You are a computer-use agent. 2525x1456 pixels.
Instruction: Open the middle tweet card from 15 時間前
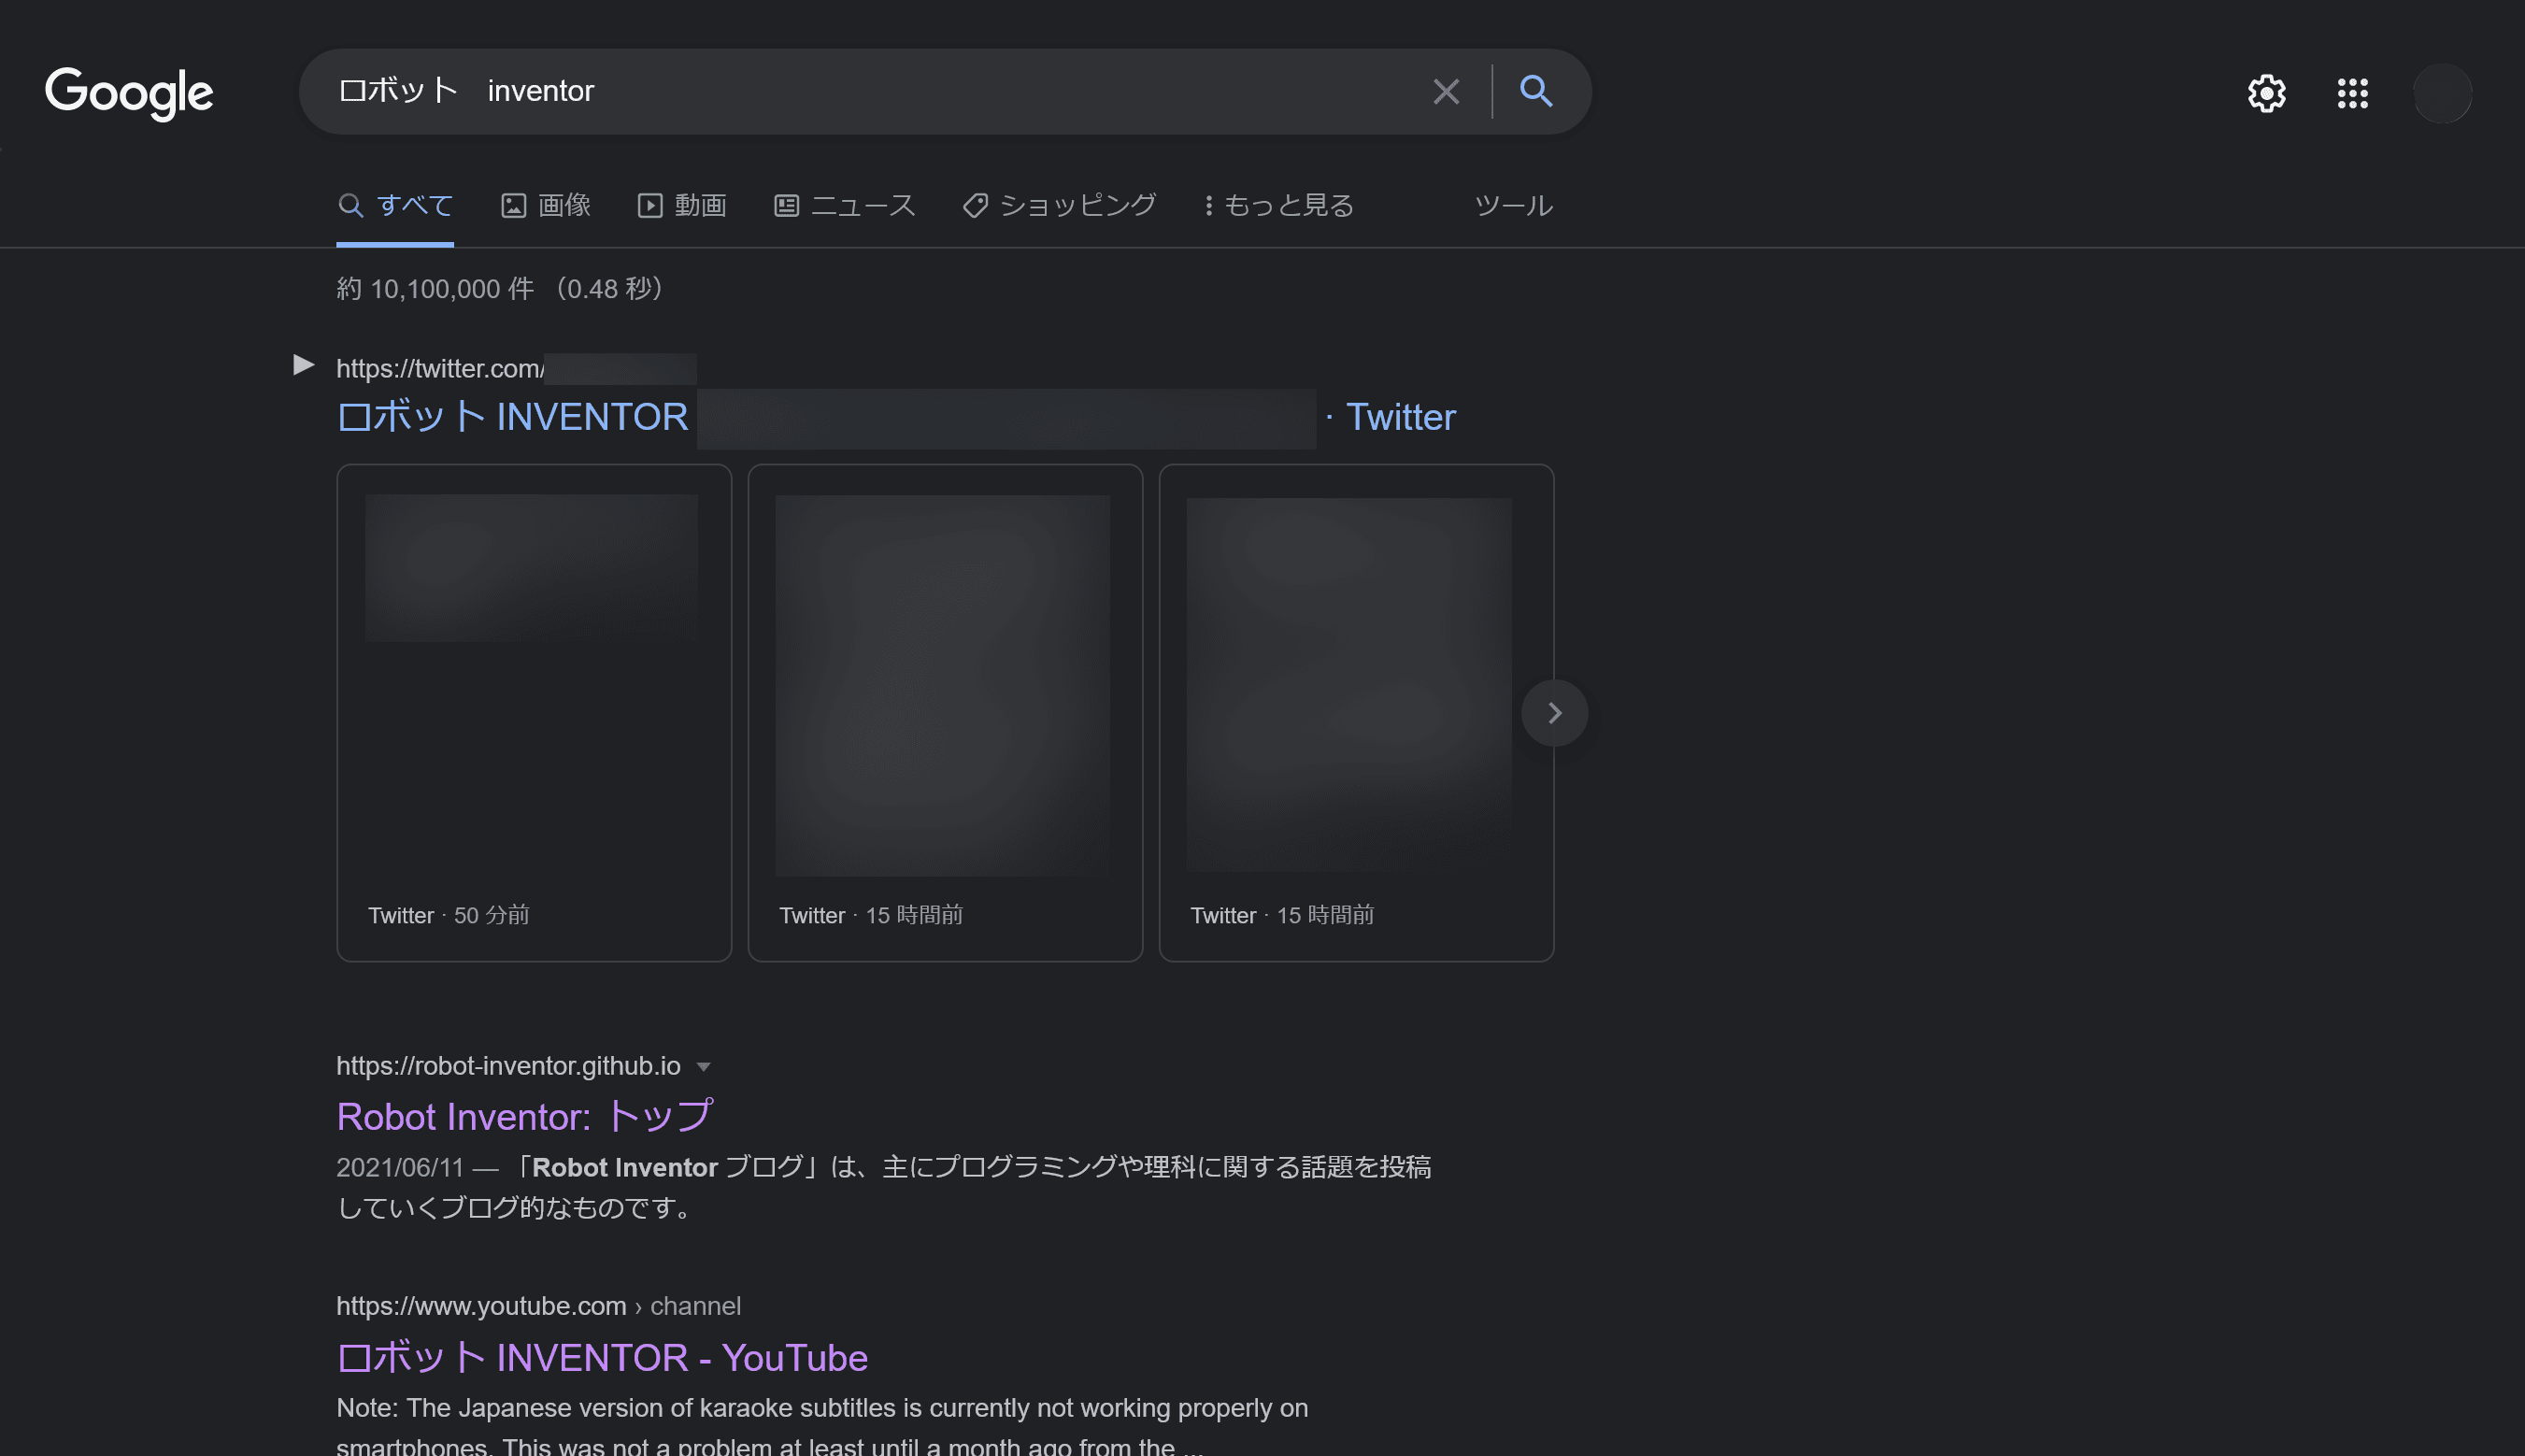(x=945, y=713)
